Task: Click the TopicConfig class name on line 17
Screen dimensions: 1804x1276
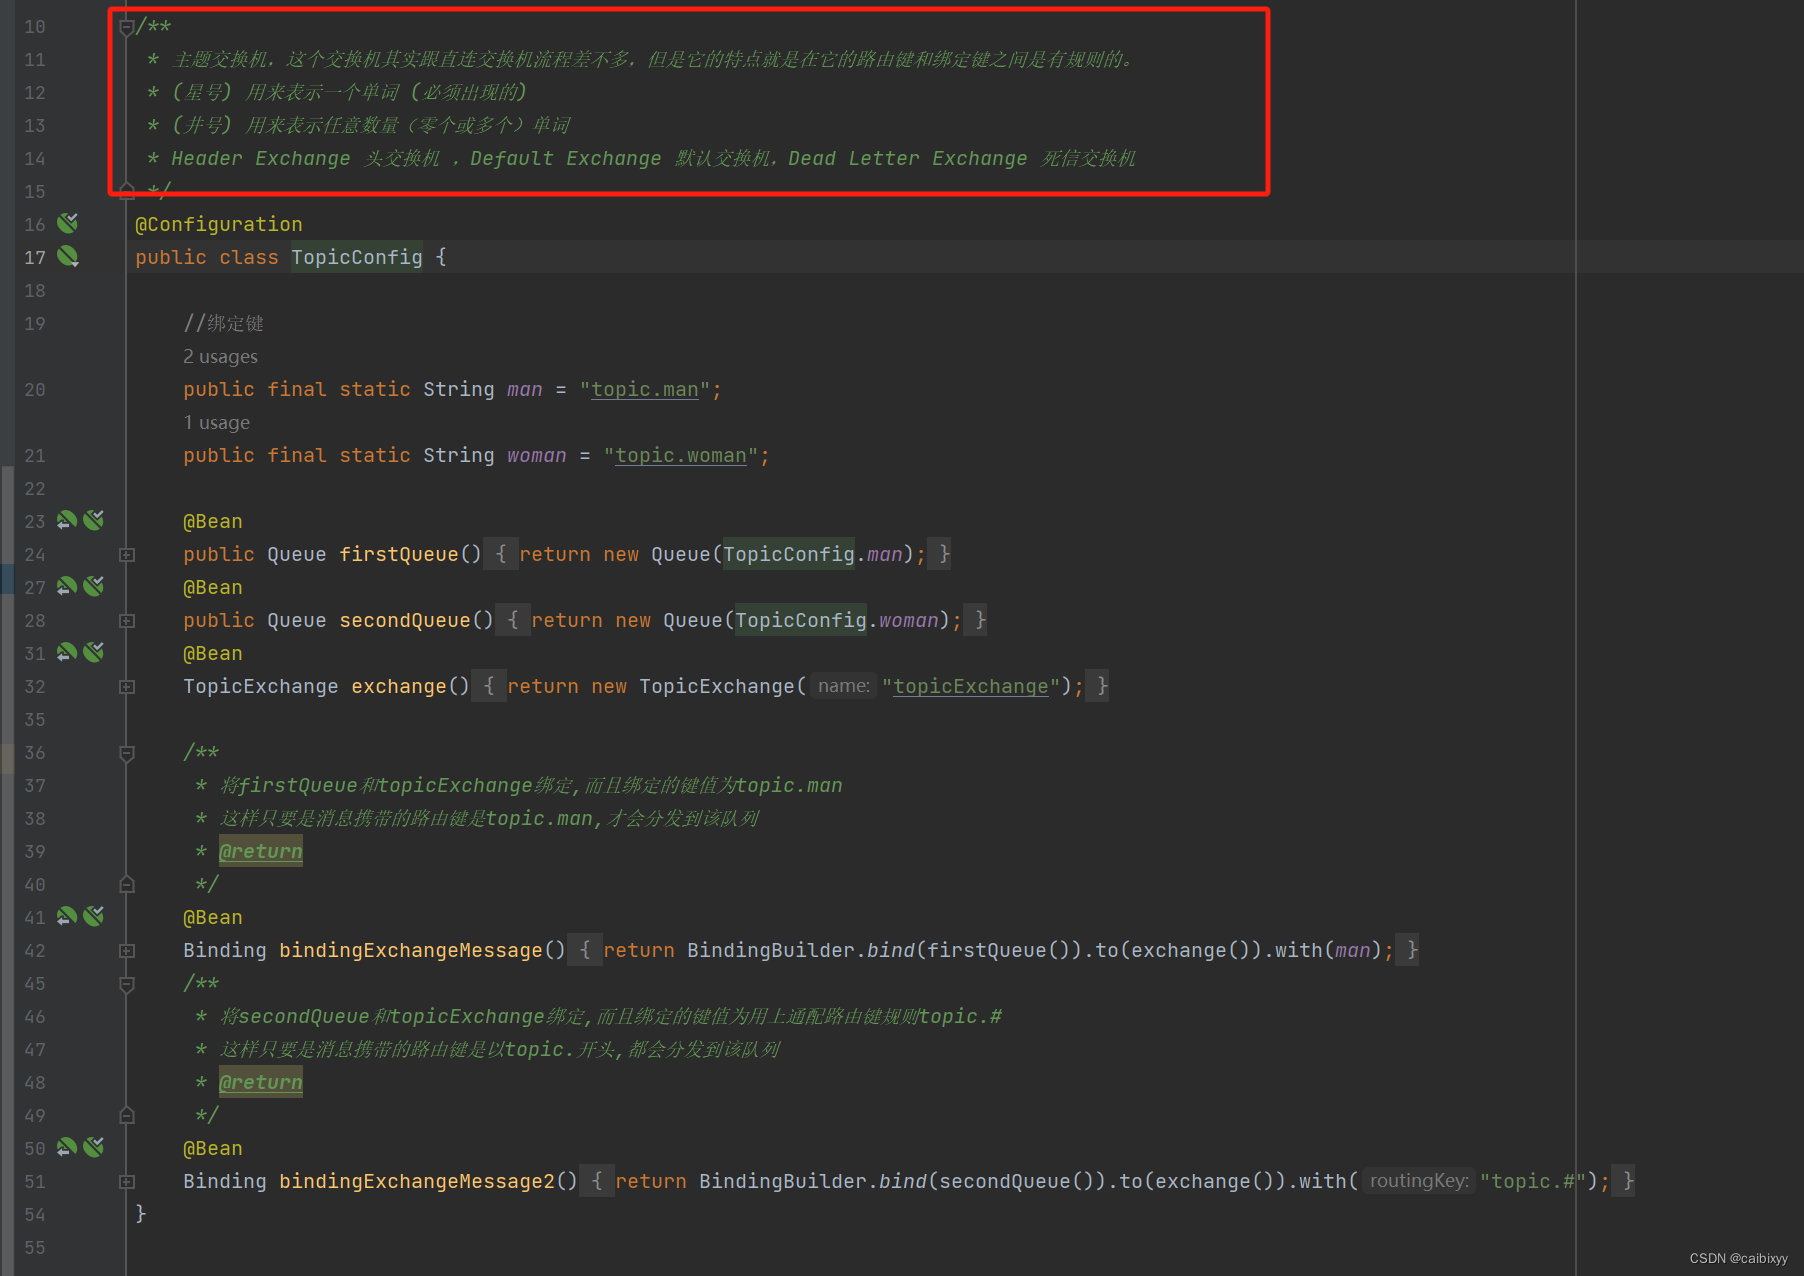Action: pyautogui.click(x=357, y=257)
